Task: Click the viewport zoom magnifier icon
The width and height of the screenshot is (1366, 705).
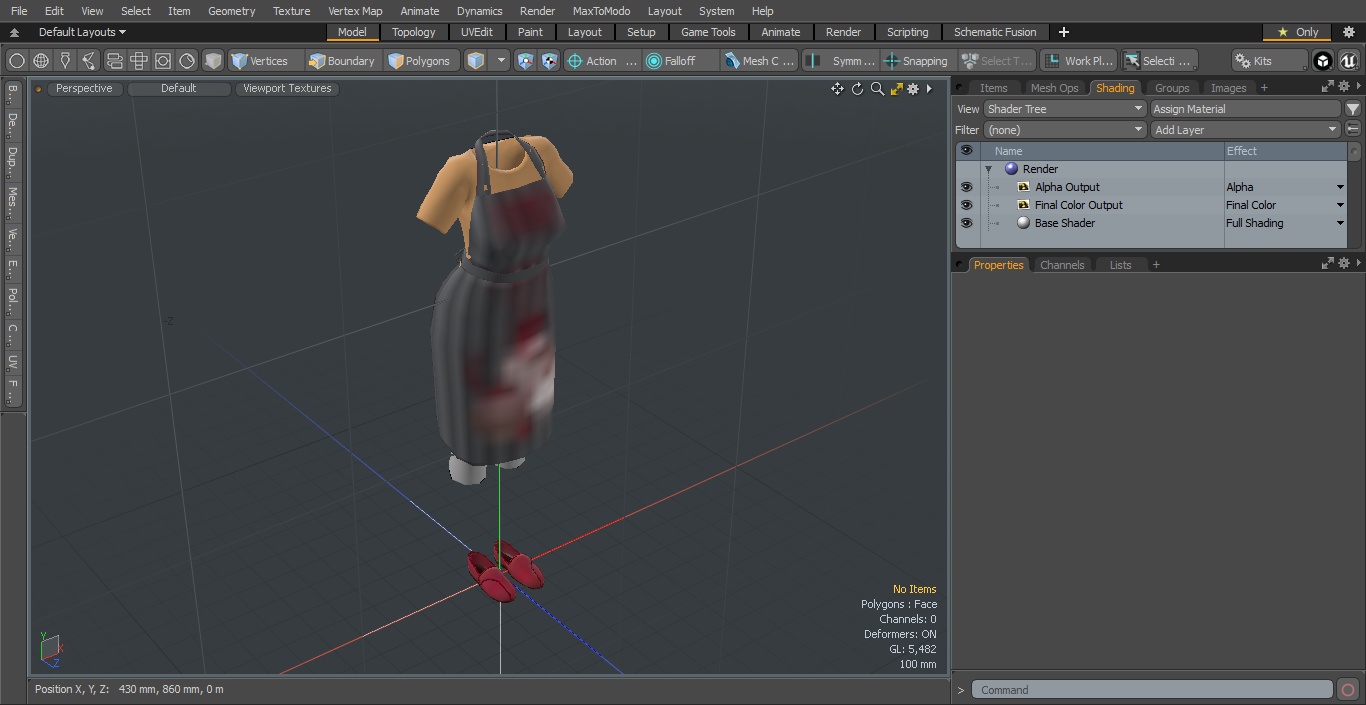Action: click(877, 89)
